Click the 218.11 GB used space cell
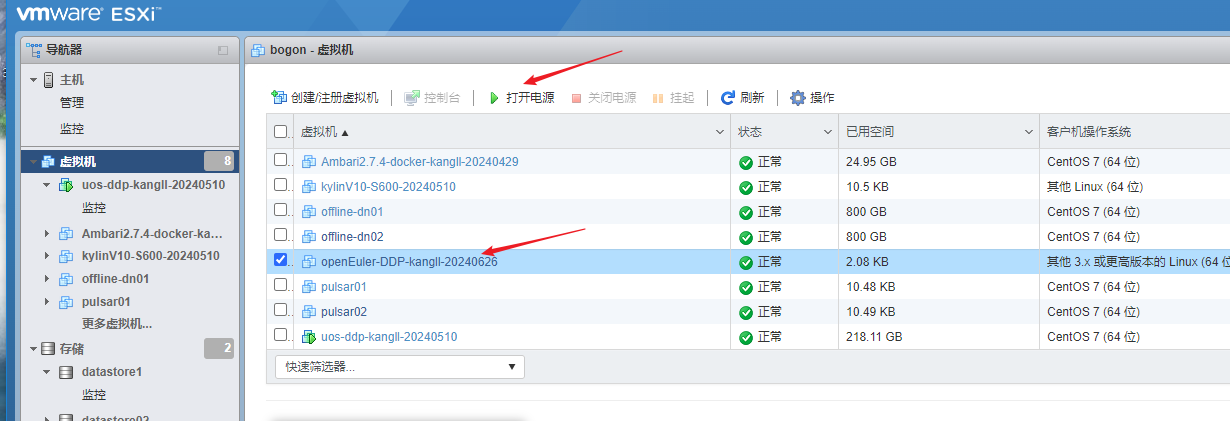1230x421 pixels. click(874, 337)
